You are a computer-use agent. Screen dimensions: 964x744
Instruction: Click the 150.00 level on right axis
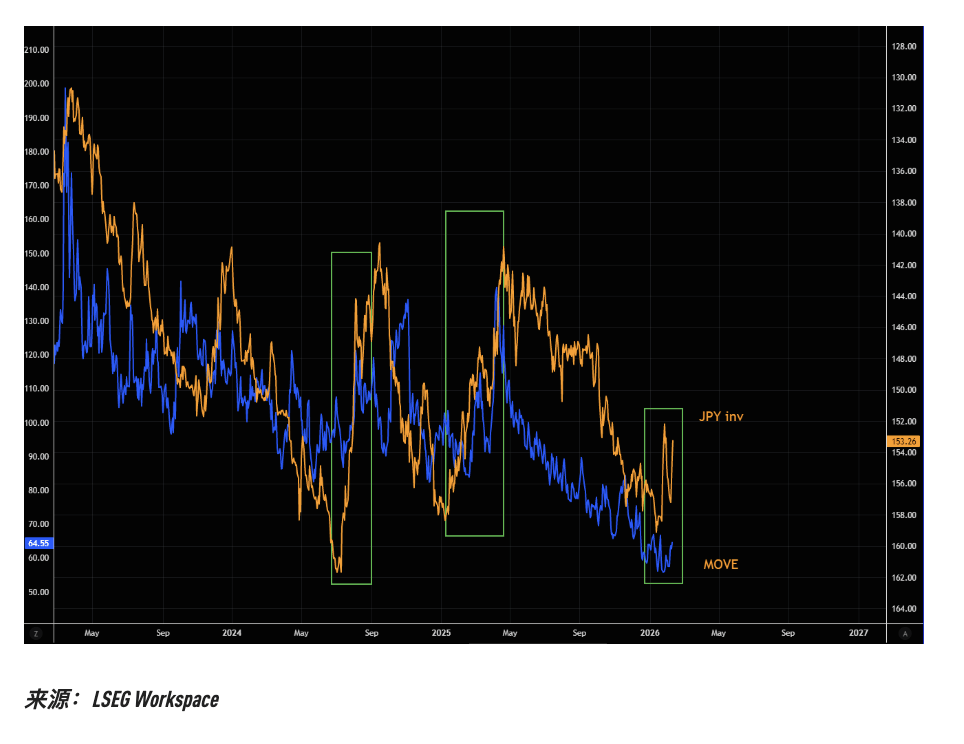pyautogui.click(x=904, y=390)
